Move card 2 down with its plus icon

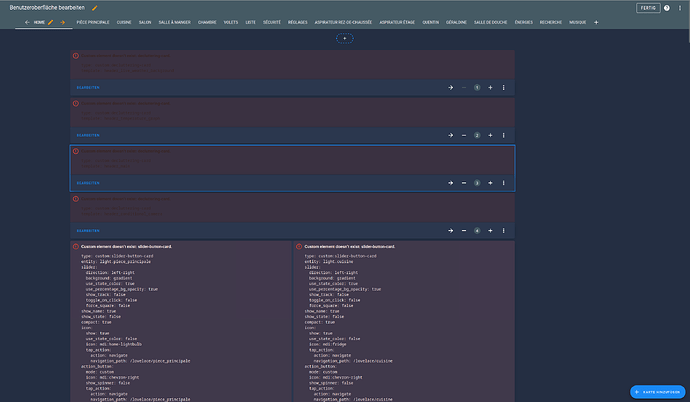(490, 135)
